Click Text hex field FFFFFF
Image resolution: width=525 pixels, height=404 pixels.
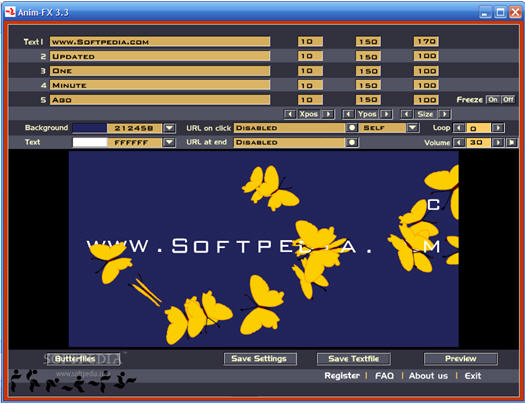click(134, 142)
